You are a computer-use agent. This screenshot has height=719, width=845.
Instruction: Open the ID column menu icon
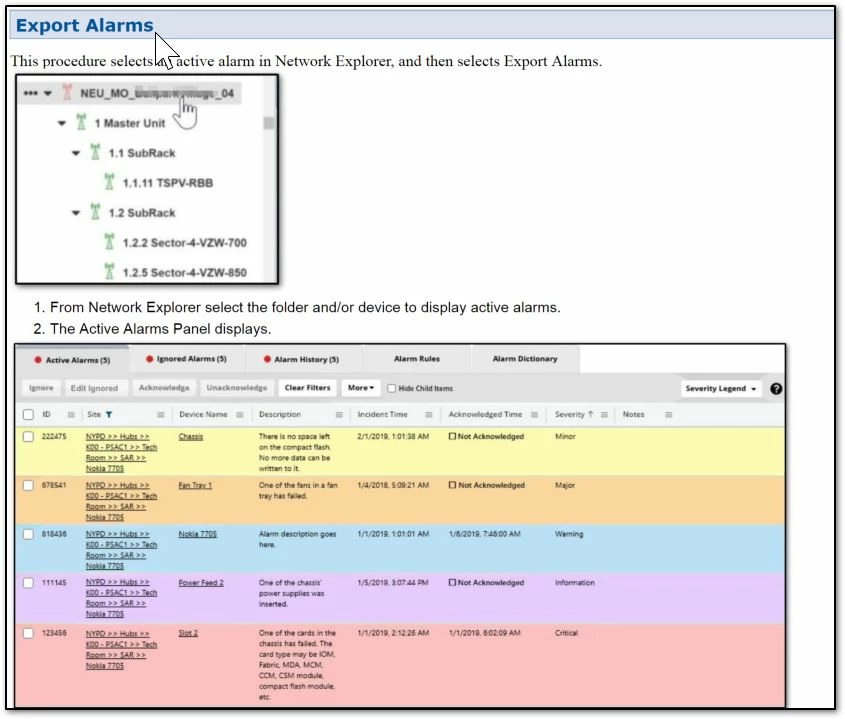click(71, 414)
